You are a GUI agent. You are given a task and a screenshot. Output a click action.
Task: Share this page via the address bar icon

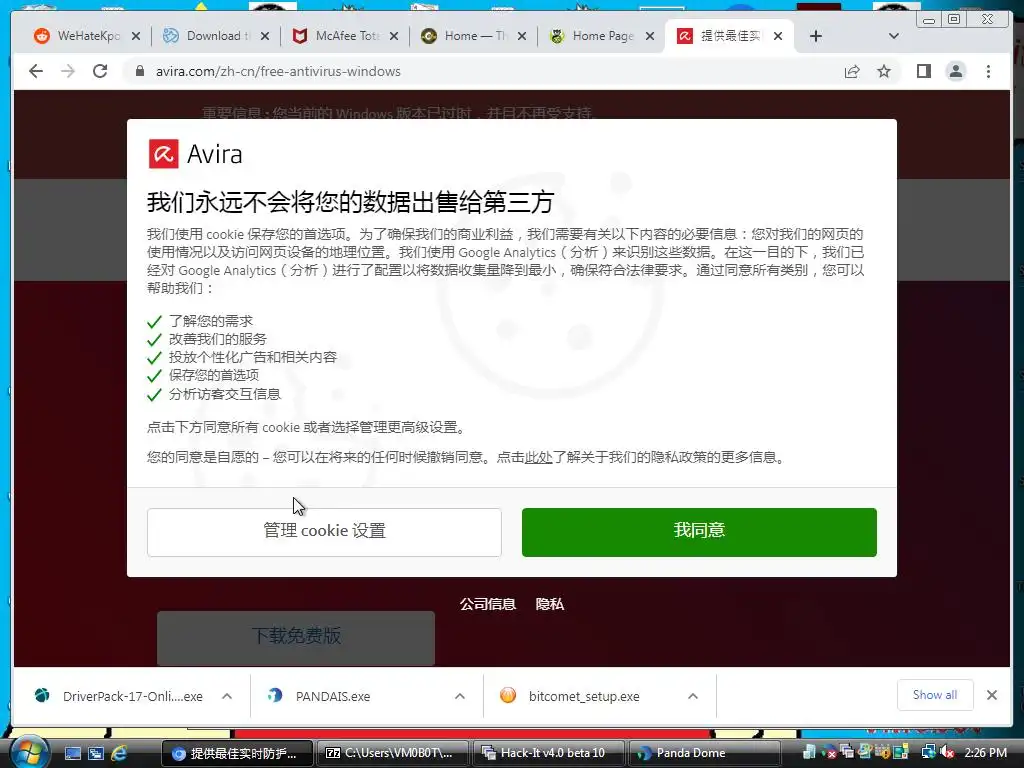[852, 71]
